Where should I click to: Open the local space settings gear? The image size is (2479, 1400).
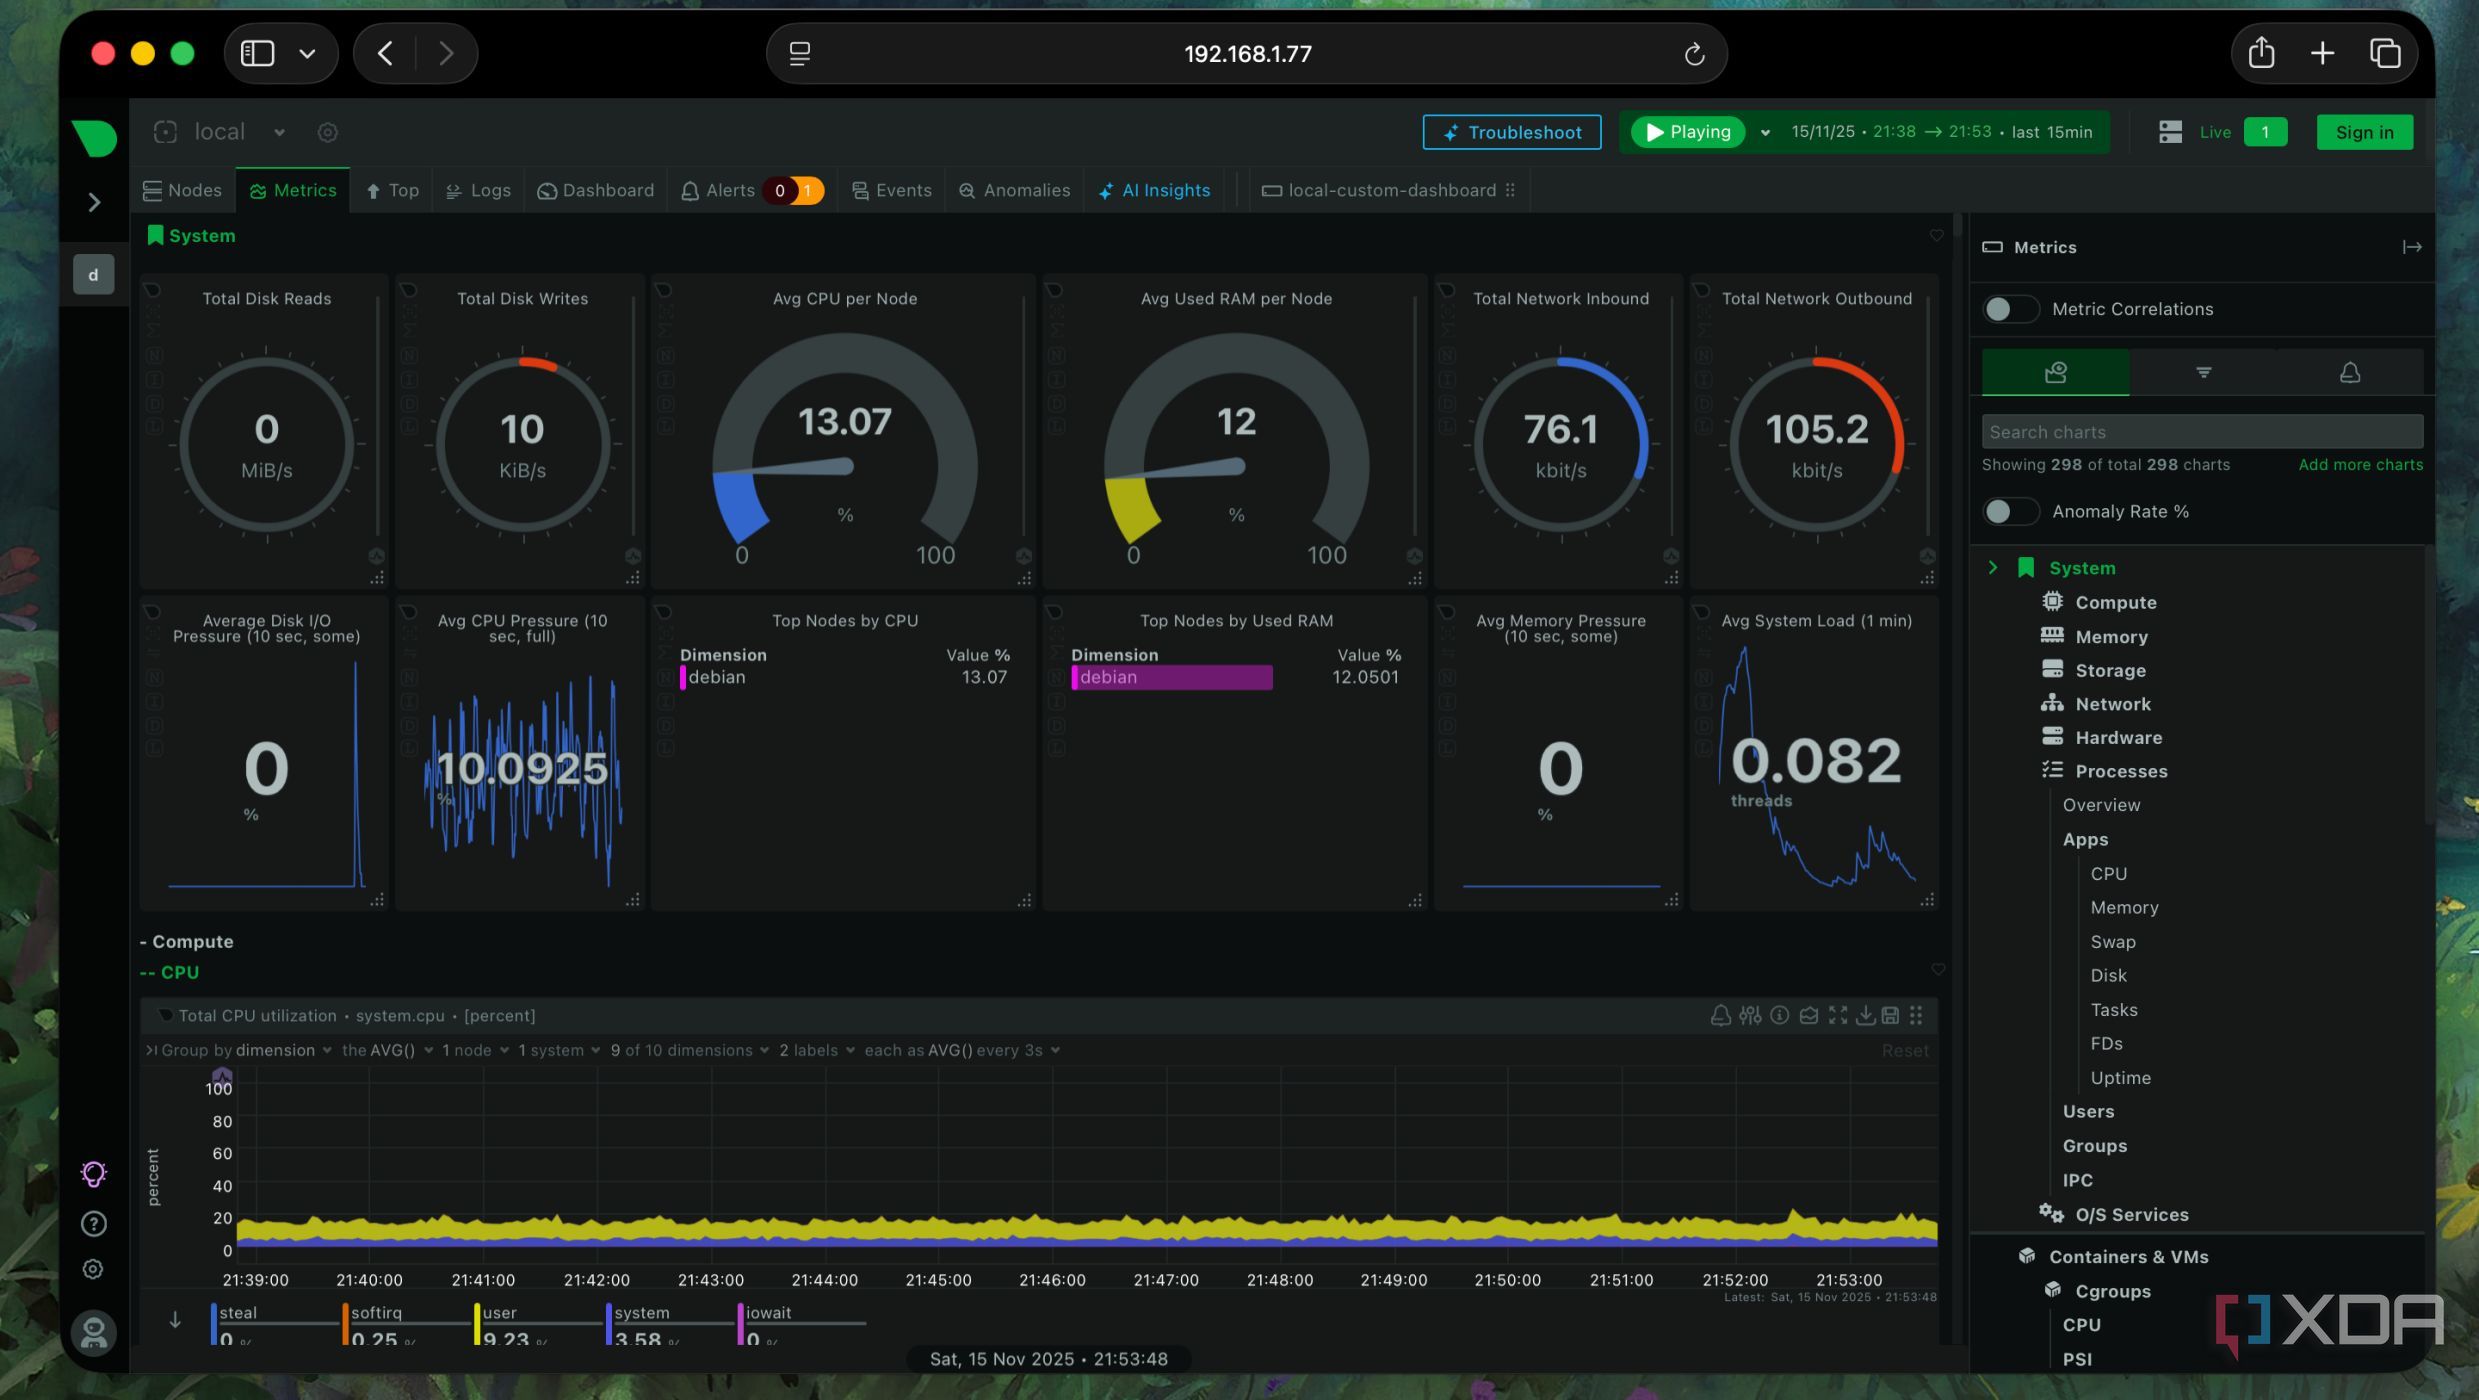[x=327, y=132]
